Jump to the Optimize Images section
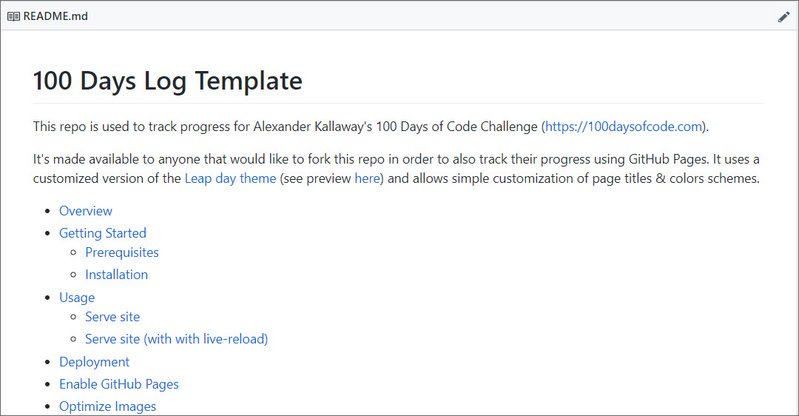The height and width of the screenshot is (416, 799). pyautogui.click(x=108, y=406)
